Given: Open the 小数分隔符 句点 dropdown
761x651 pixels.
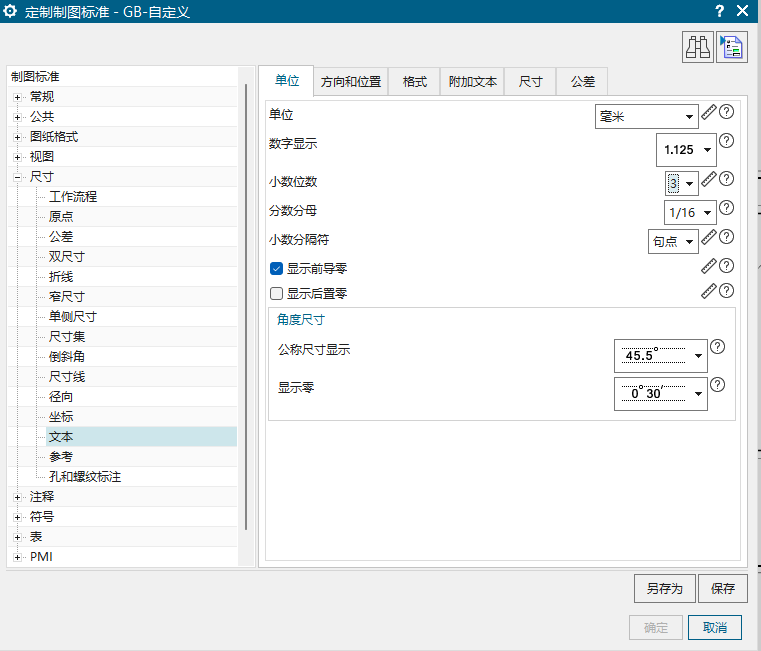Looking at the screenshot, I should pos(673,241).
